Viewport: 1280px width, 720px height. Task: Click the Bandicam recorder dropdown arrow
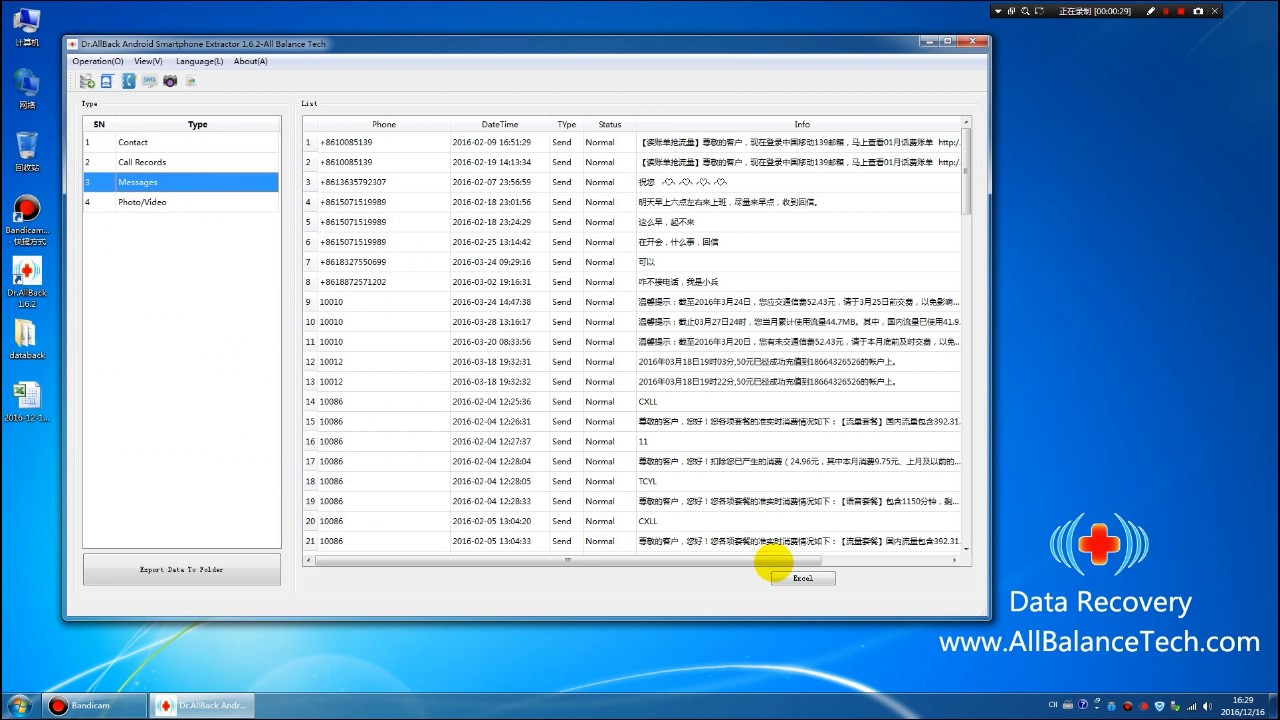tap(999, 11)
